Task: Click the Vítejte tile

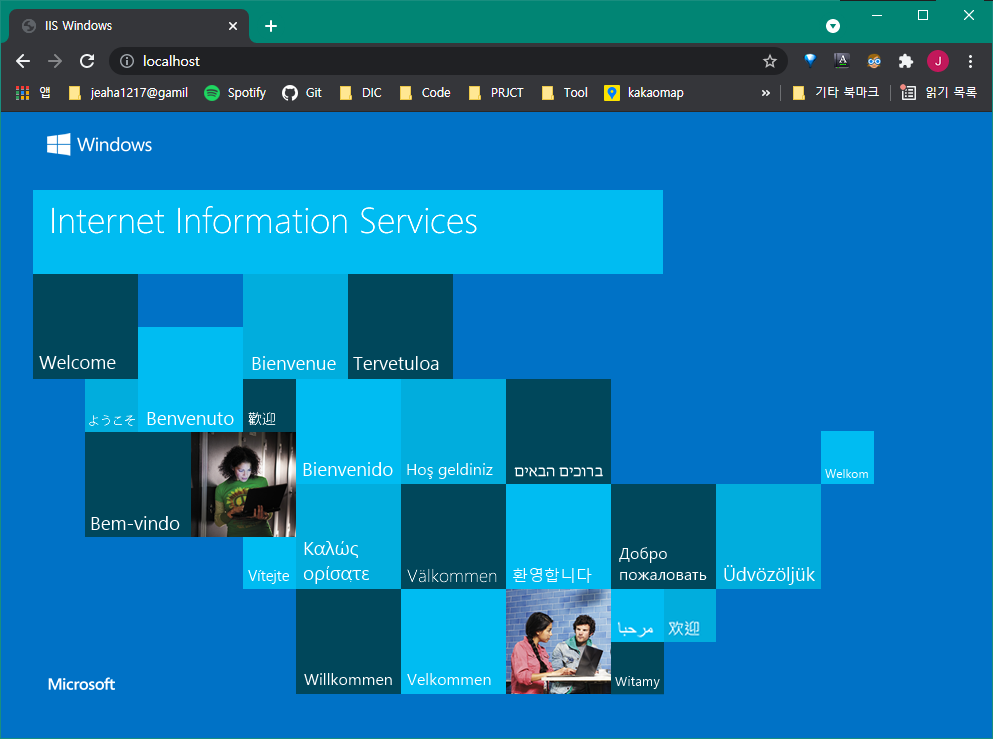Action: click(x=269, y=563)
